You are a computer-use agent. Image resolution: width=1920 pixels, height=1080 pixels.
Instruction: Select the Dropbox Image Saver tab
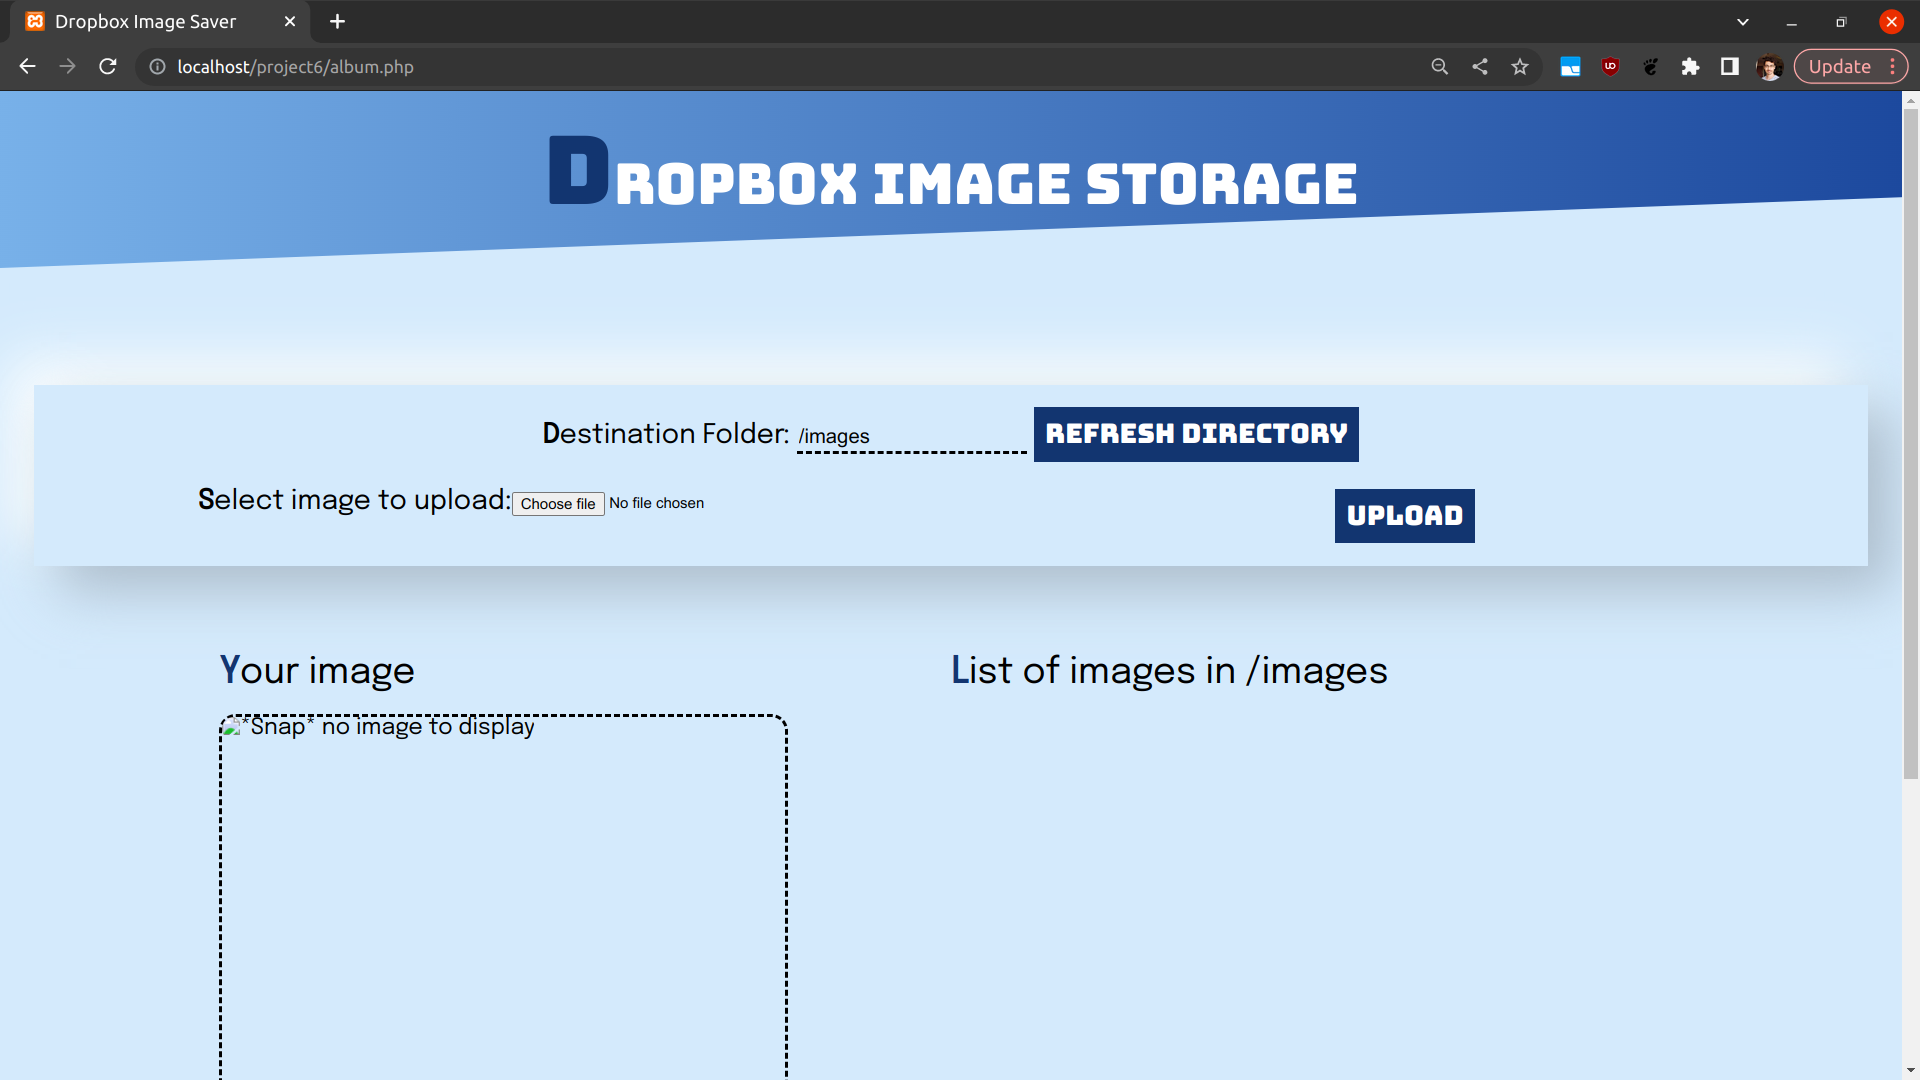click(145, 22)
